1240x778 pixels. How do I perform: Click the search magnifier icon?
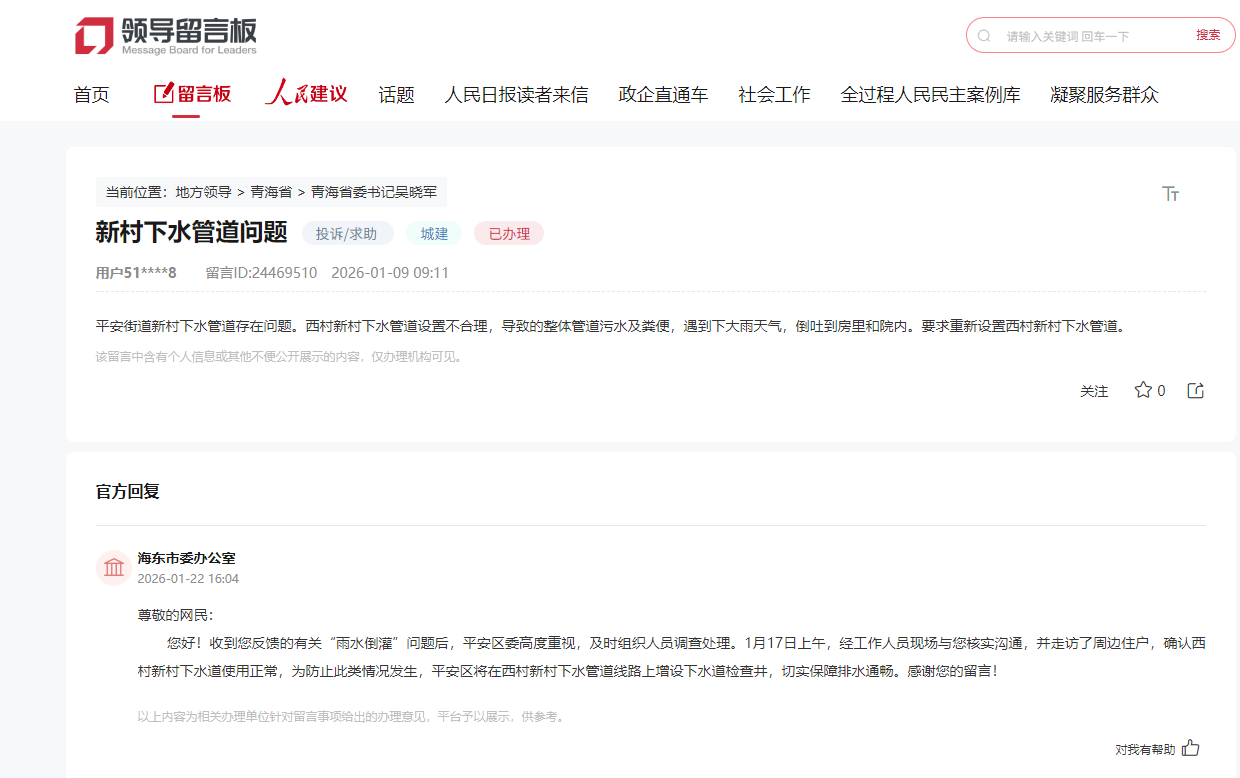[984, 36]
